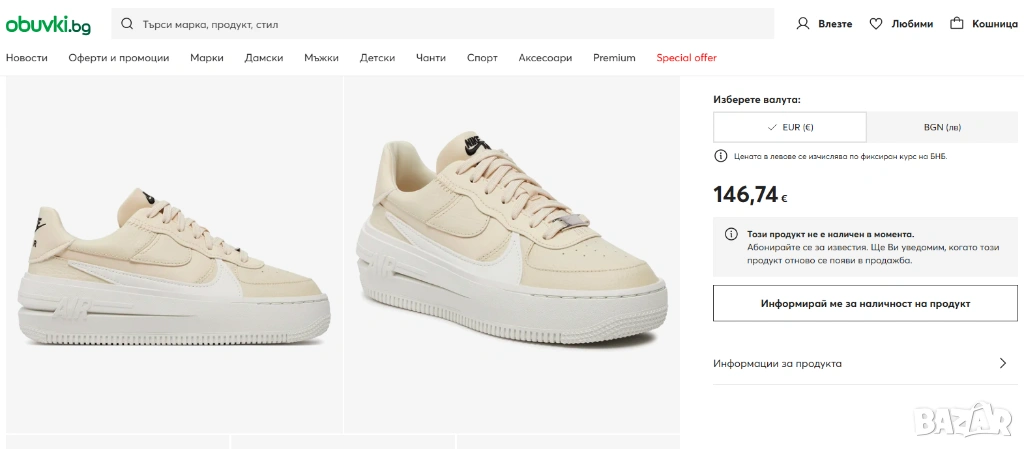This screenshot has height=449, width=1024.
Task: Click the Влезте login link
Action: point(835,24)
